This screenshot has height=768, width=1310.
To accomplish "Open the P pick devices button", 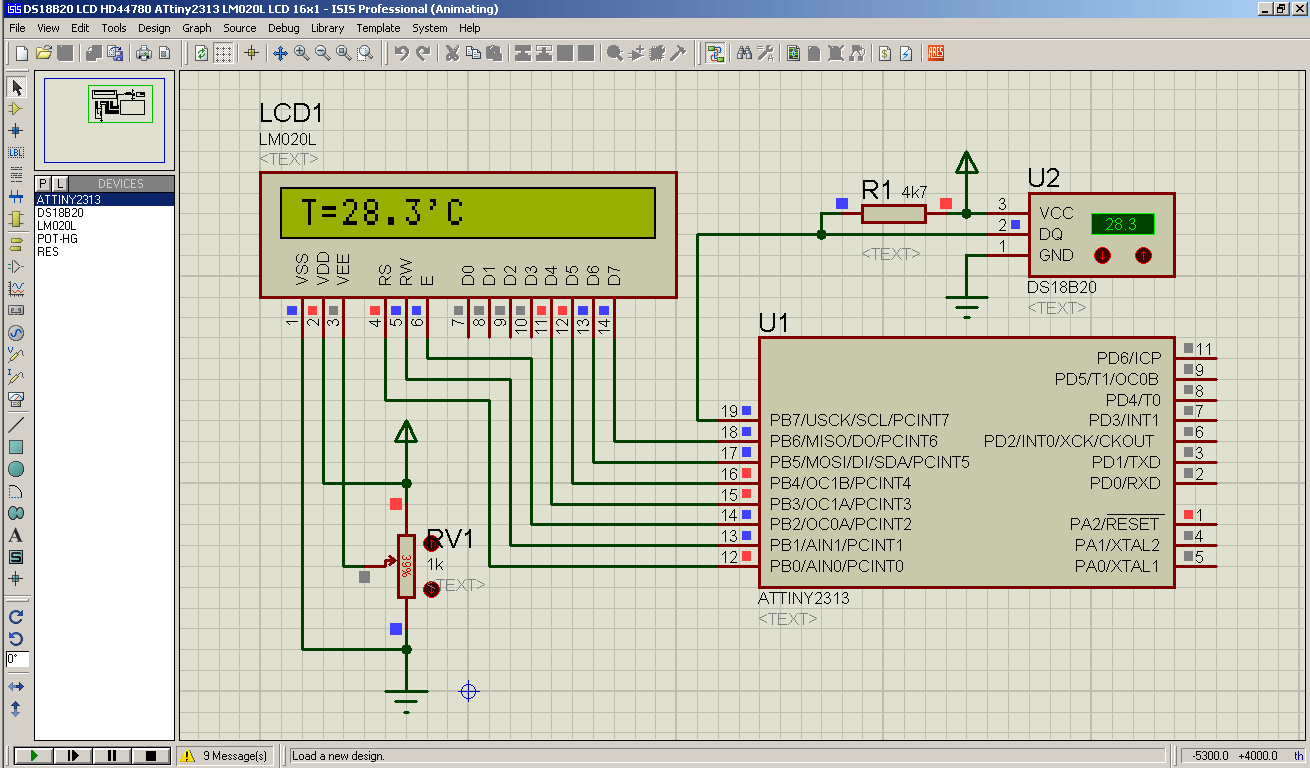I will click(43, 184).
